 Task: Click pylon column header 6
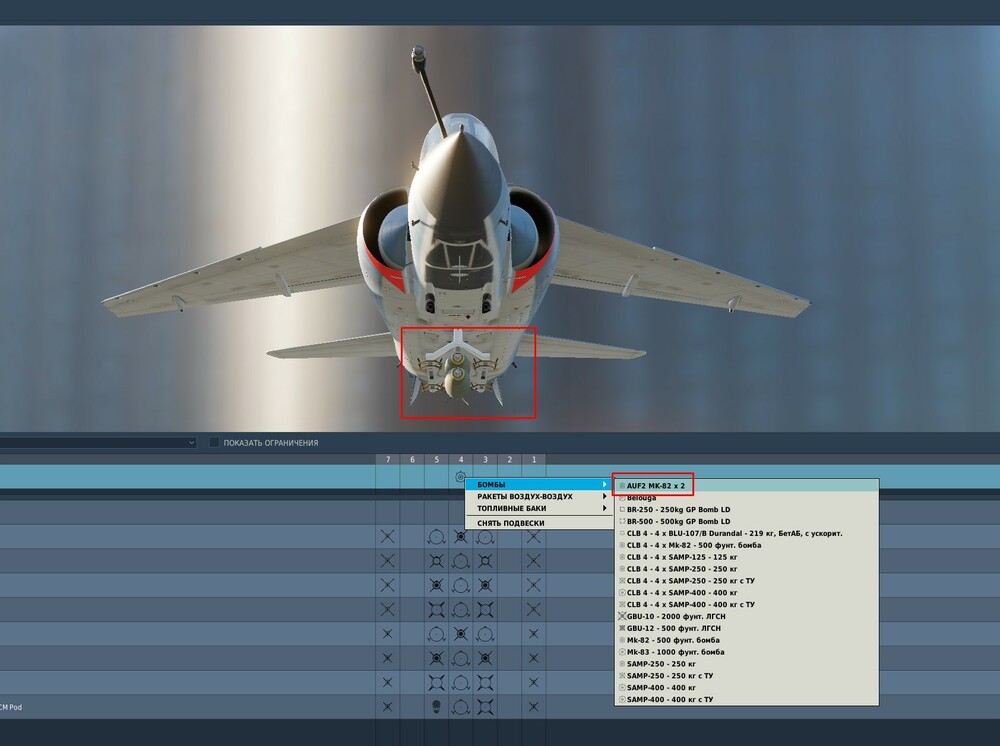(412, 459)
